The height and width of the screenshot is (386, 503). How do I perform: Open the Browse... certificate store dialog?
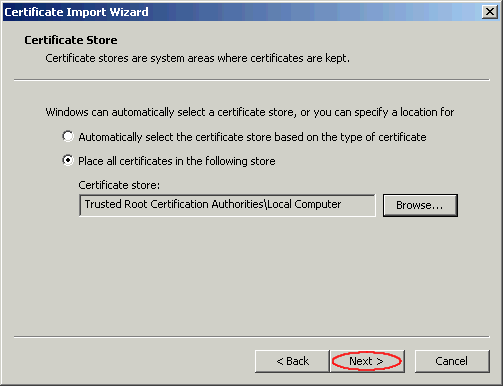pyautogui.click(x=420, y=205)
